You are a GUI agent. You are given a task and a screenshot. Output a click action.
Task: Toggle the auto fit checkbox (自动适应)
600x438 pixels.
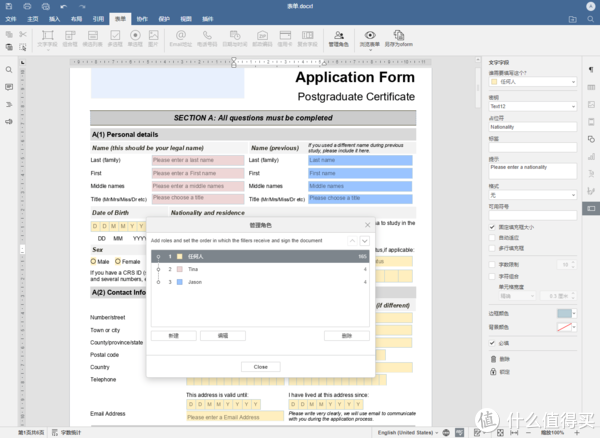click(x=492, y=238)
